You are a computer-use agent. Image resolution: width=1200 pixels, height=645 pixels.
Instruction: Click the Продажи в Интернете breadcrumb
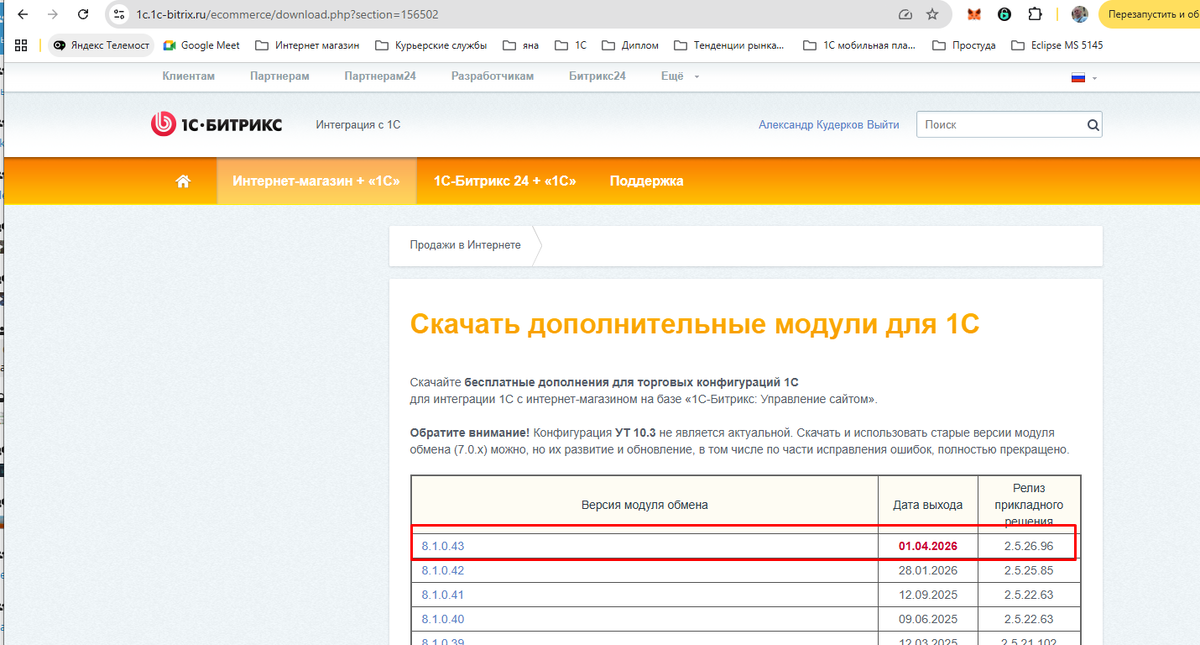[465, 245]
